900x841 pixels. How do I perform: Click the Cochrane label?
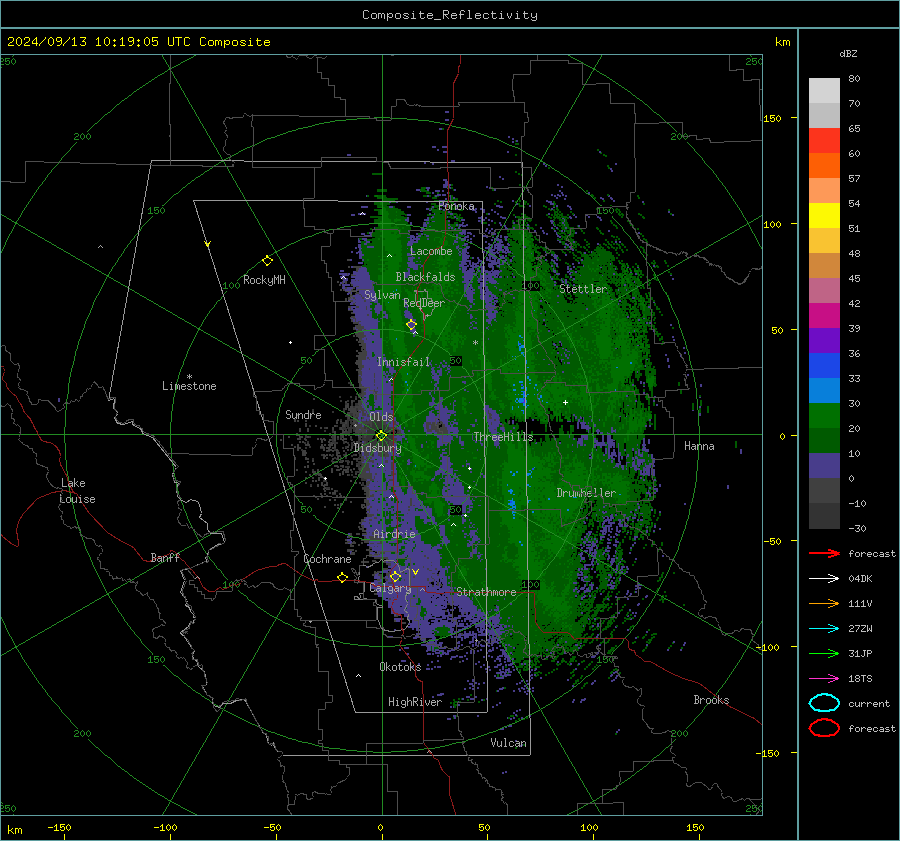coord(327,559)
